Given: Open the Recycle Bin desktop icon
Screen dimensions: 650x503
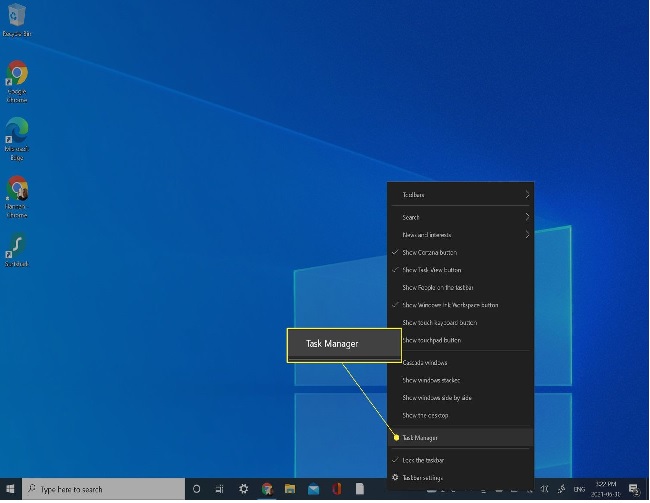Looking at the screenshot, I should (x=17, y=20).
